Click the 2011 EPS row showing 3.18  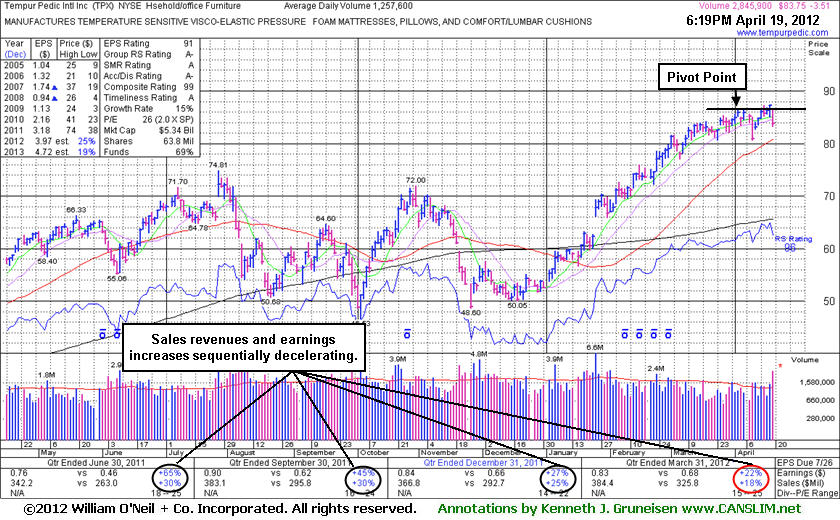pyautogui.click(x=51, y=130)
